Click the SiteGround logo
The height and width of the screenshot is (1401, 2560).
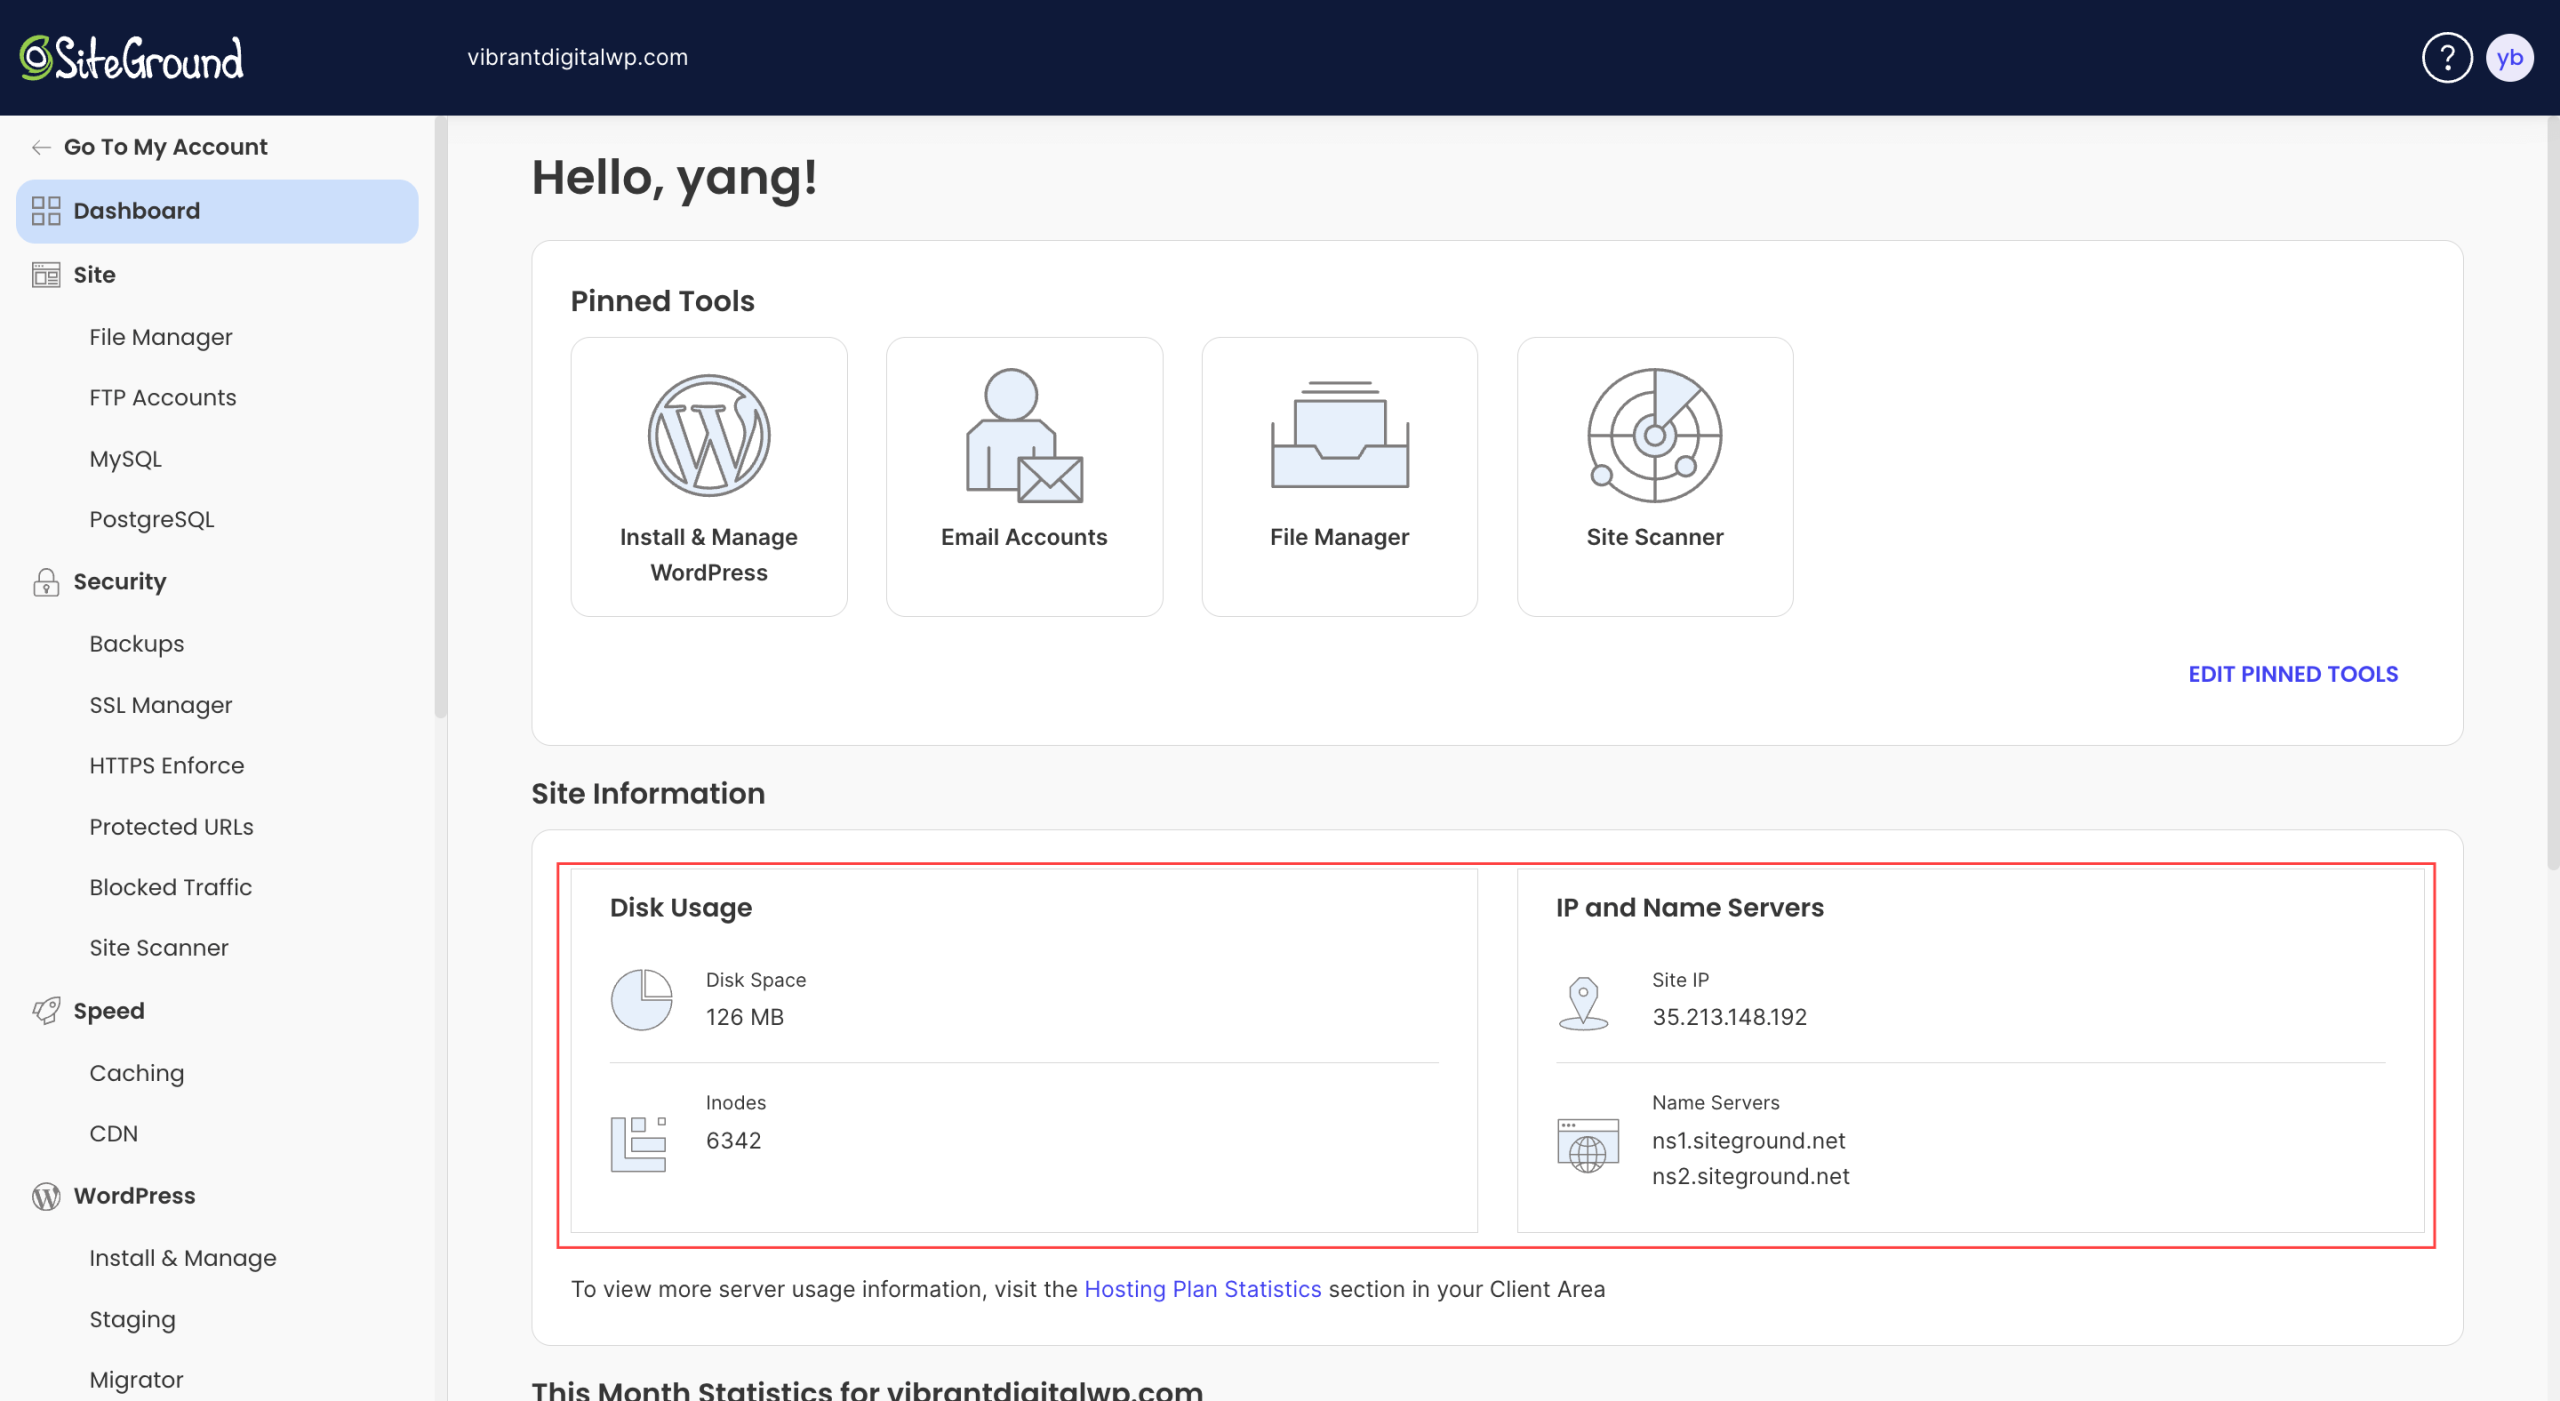pyautogui.click(x=131, y=58)
